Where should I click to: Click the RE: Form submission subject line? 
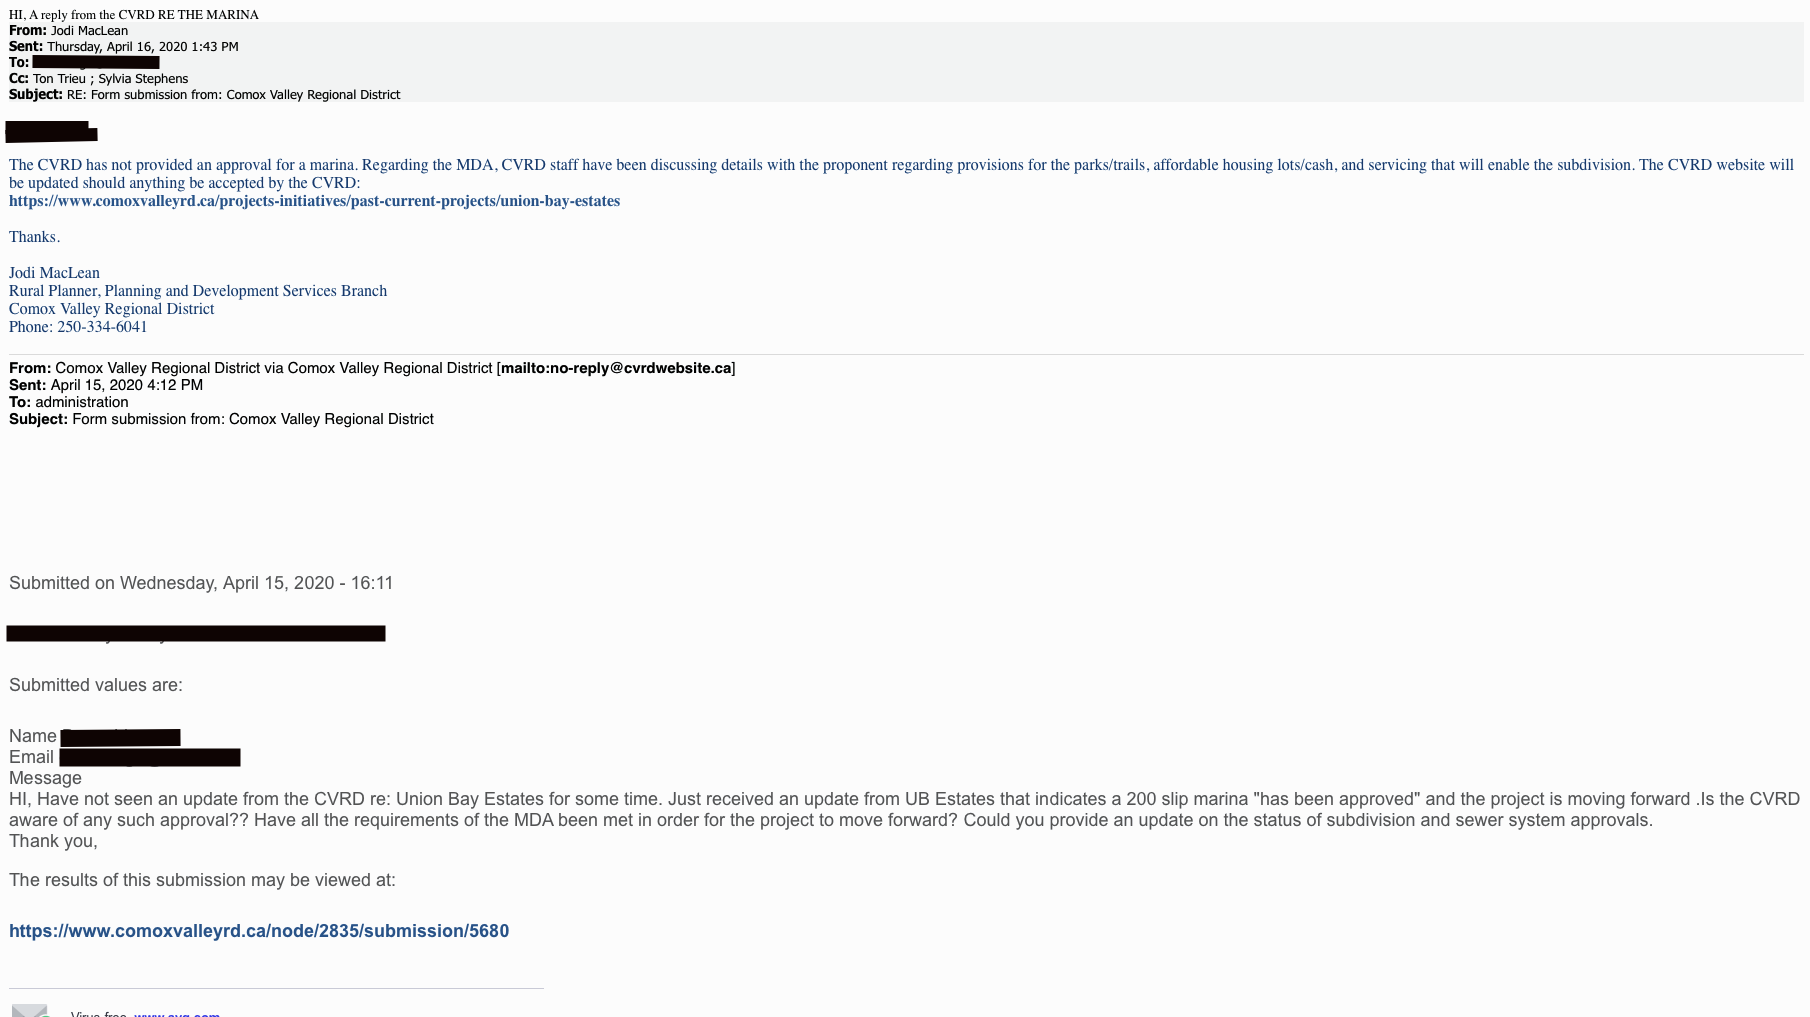coord(233,95)
